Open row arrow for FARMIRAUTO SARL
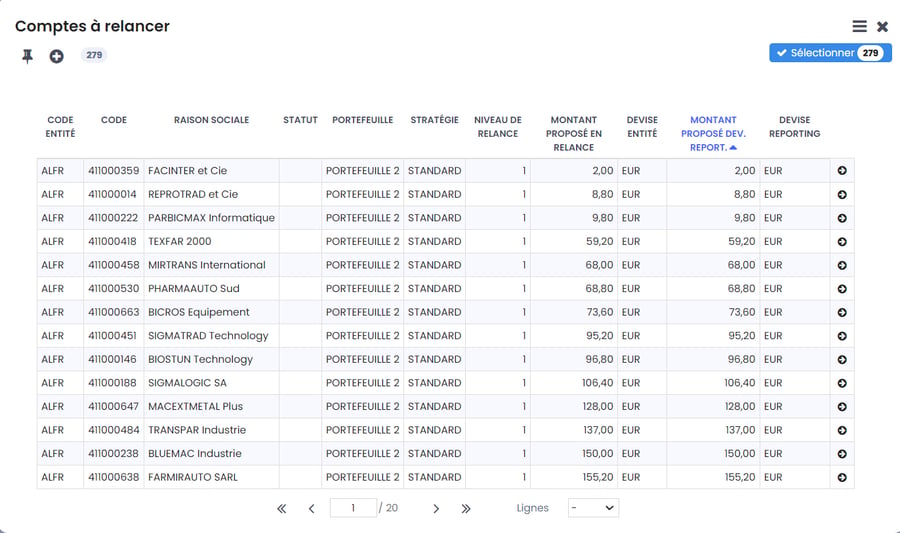 click(841, 477)
